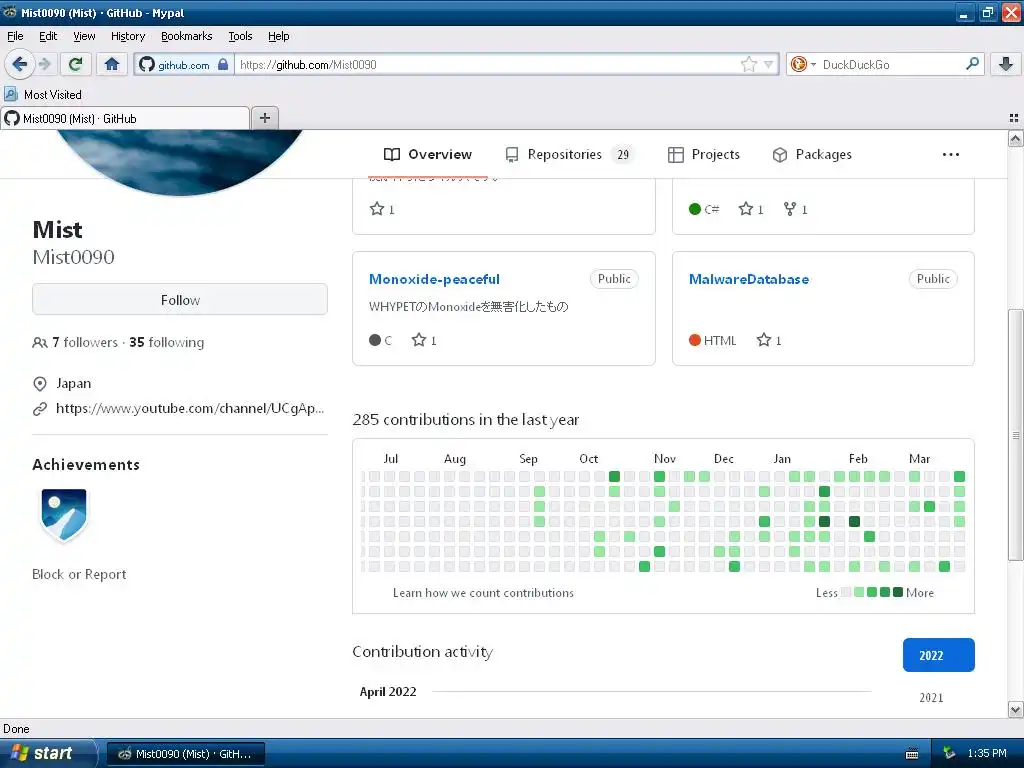Screen dimensions: 1024x768
Task: Open the History menu
Action: point(127,36)
